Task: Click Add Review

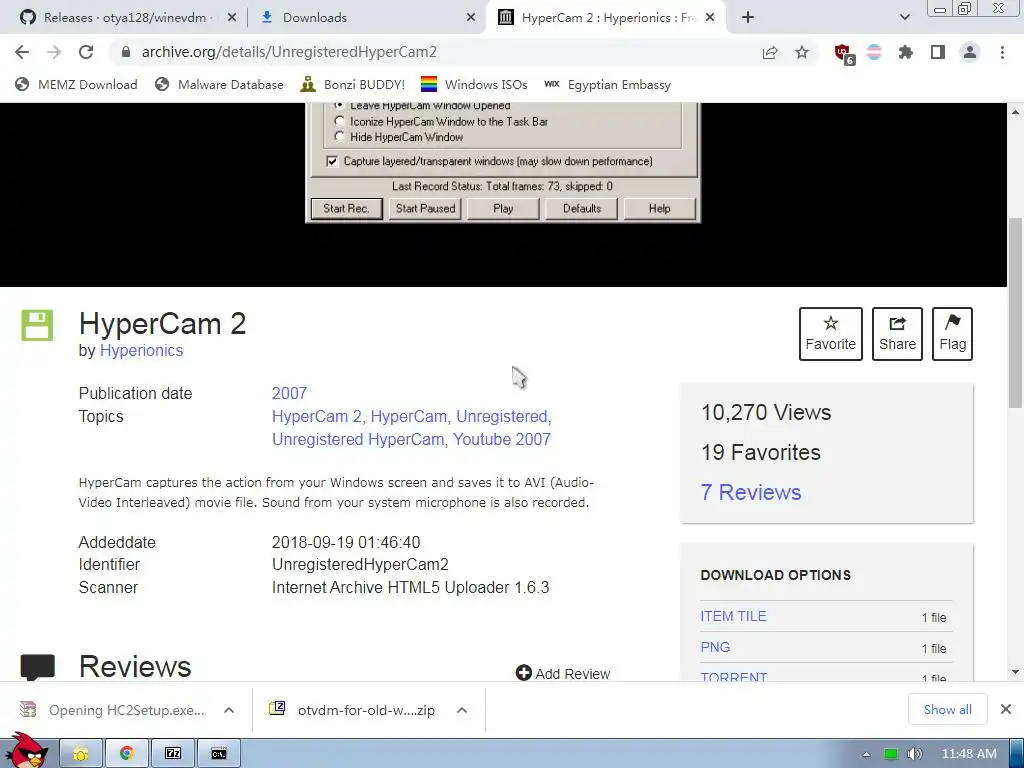Action: (563, 673)
